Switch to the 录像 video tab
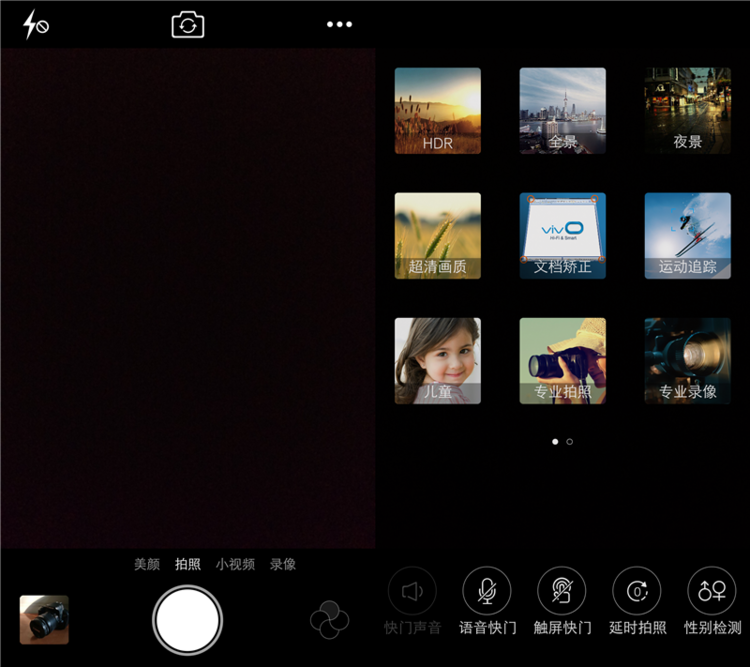This screenshot has height=667, width=750. [x=283, y=564]
